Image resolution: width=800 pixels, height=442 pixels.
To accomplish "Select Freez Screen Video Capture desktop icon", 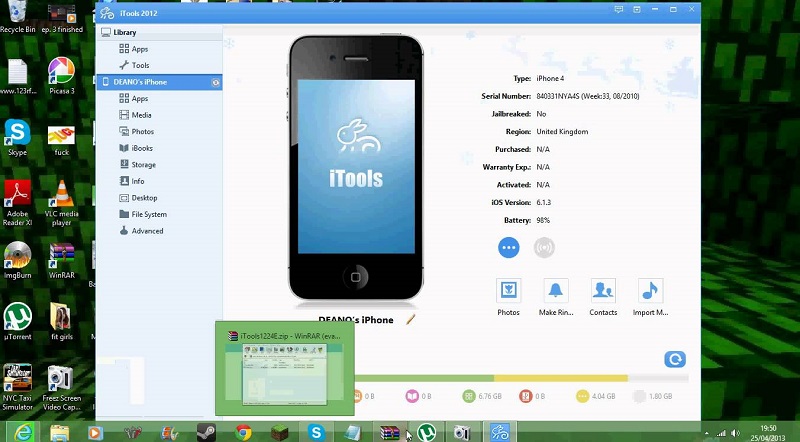I will click(x=62, y=387).
